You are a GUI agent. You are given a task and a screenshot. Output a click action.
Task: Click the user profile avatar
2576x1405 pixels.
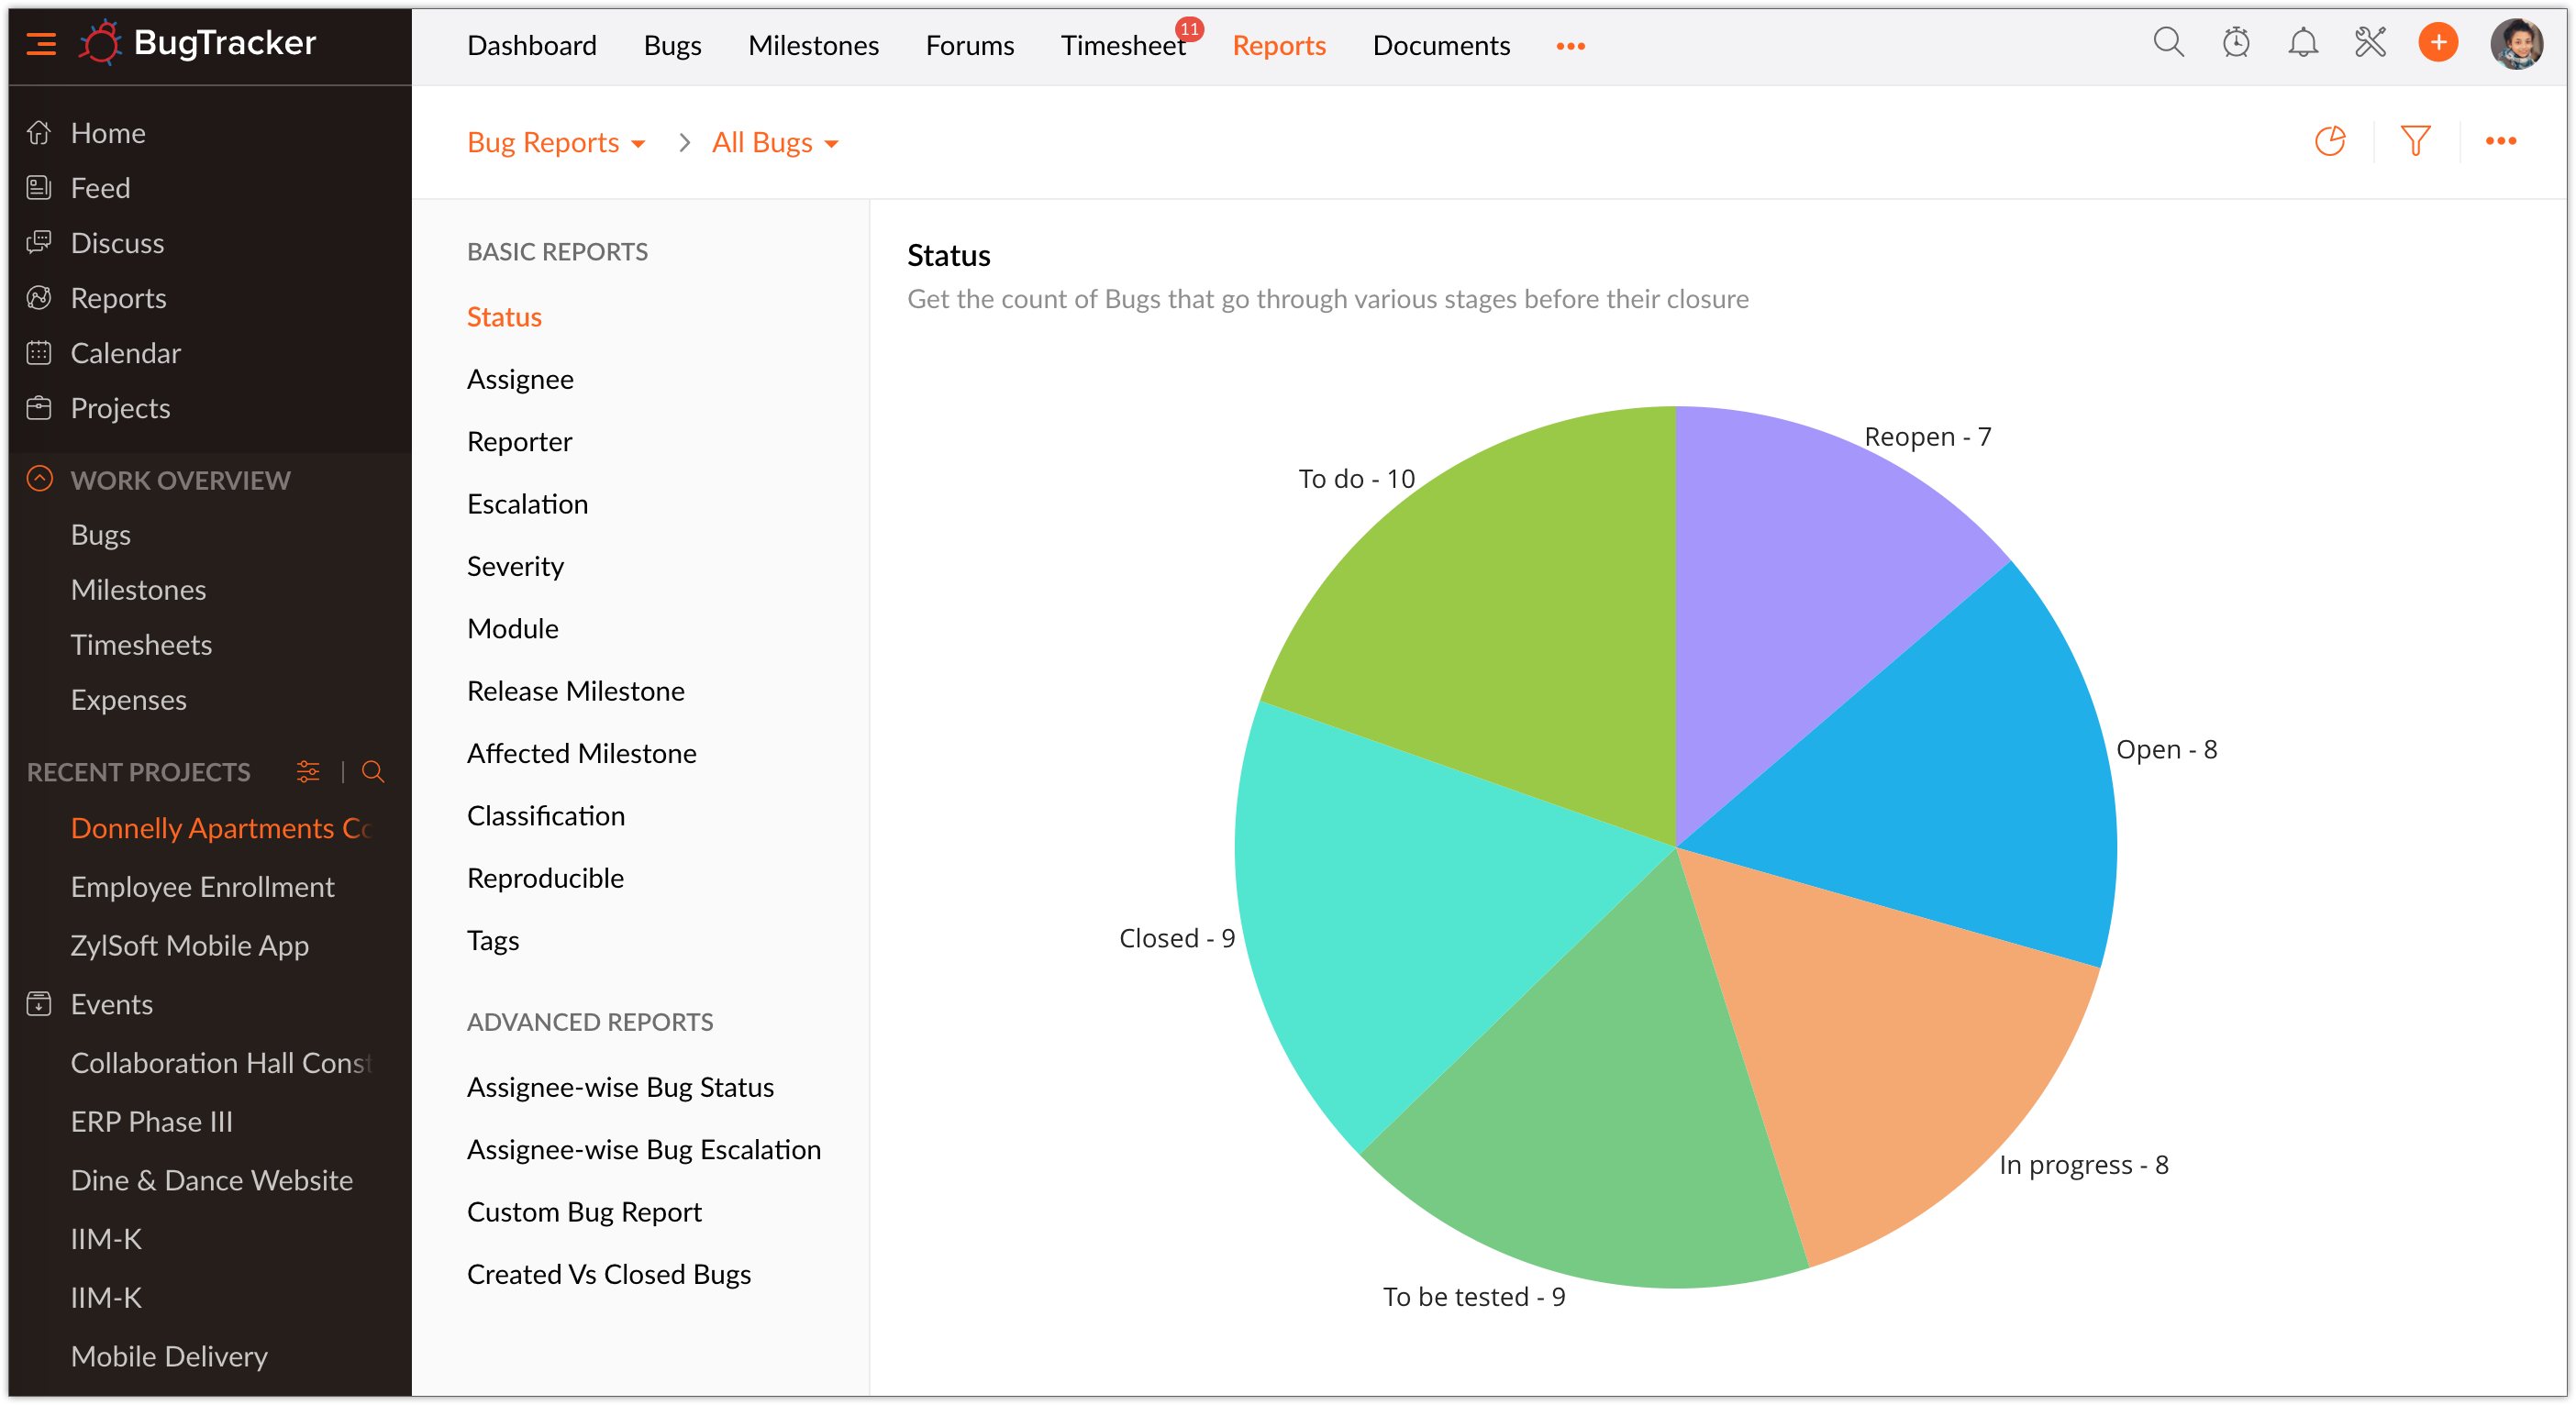click(x=2515, y=44)
